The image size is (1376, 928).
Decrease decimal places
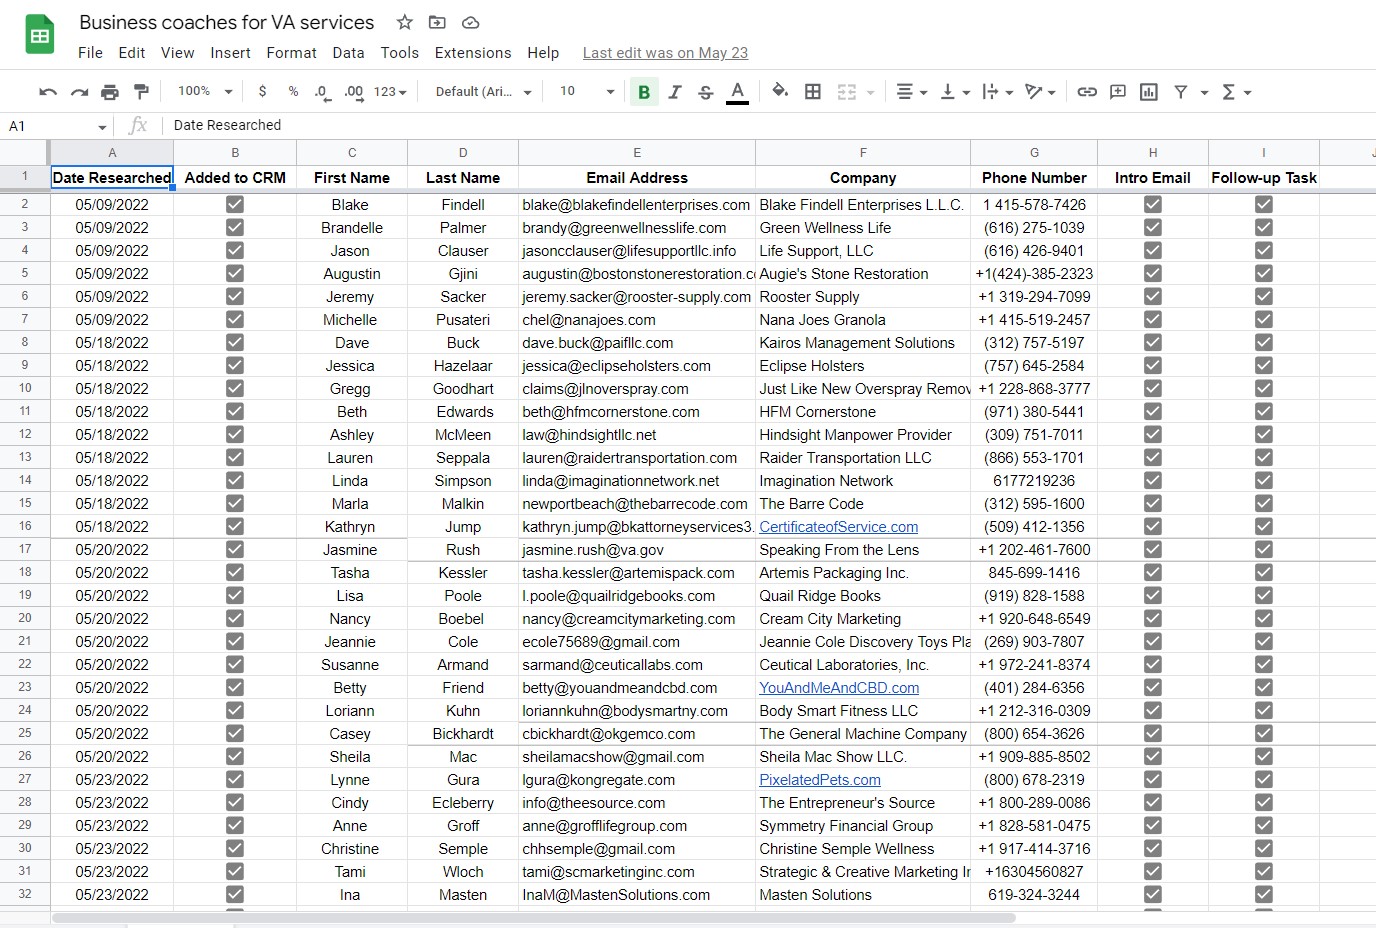coord(322,92)
